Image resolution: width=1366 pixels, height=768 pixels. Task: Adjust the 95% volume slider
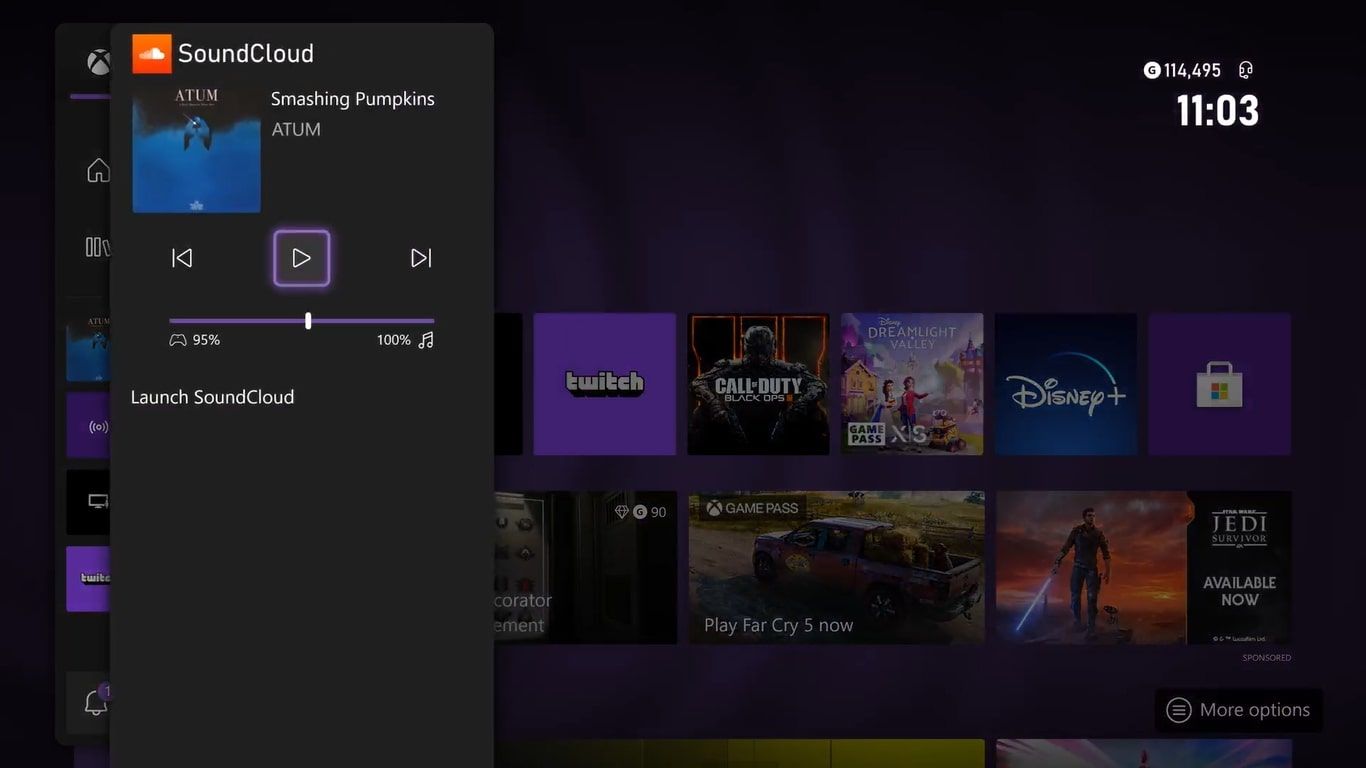tap(307, 320)
